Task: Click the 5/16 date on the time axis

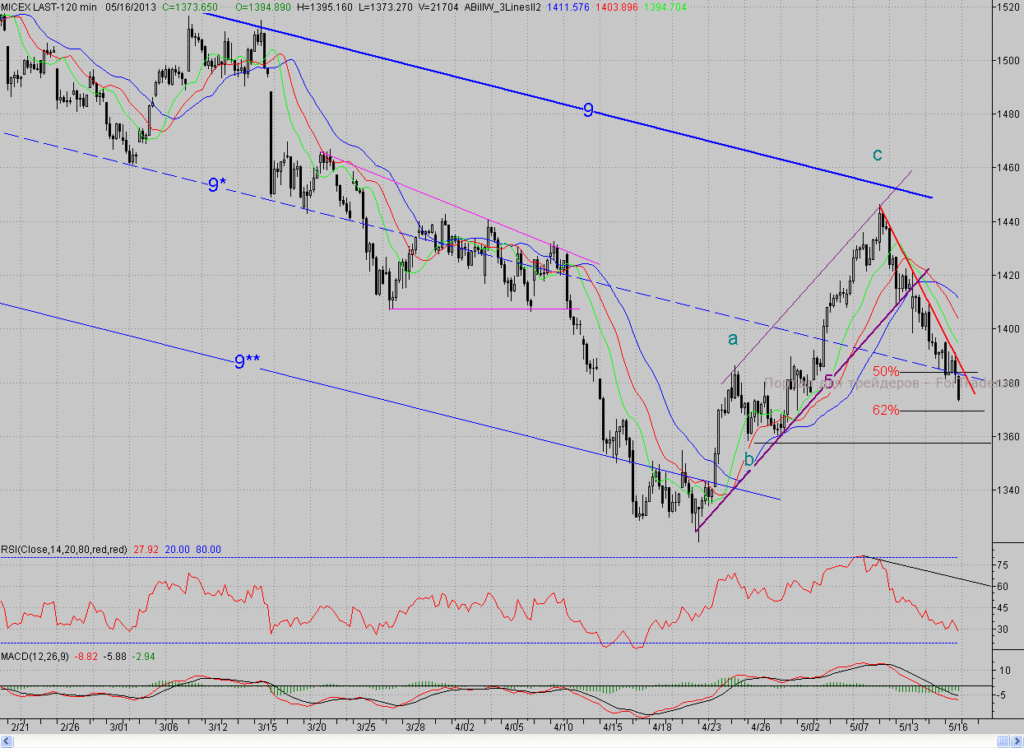Action: (958, 726)
